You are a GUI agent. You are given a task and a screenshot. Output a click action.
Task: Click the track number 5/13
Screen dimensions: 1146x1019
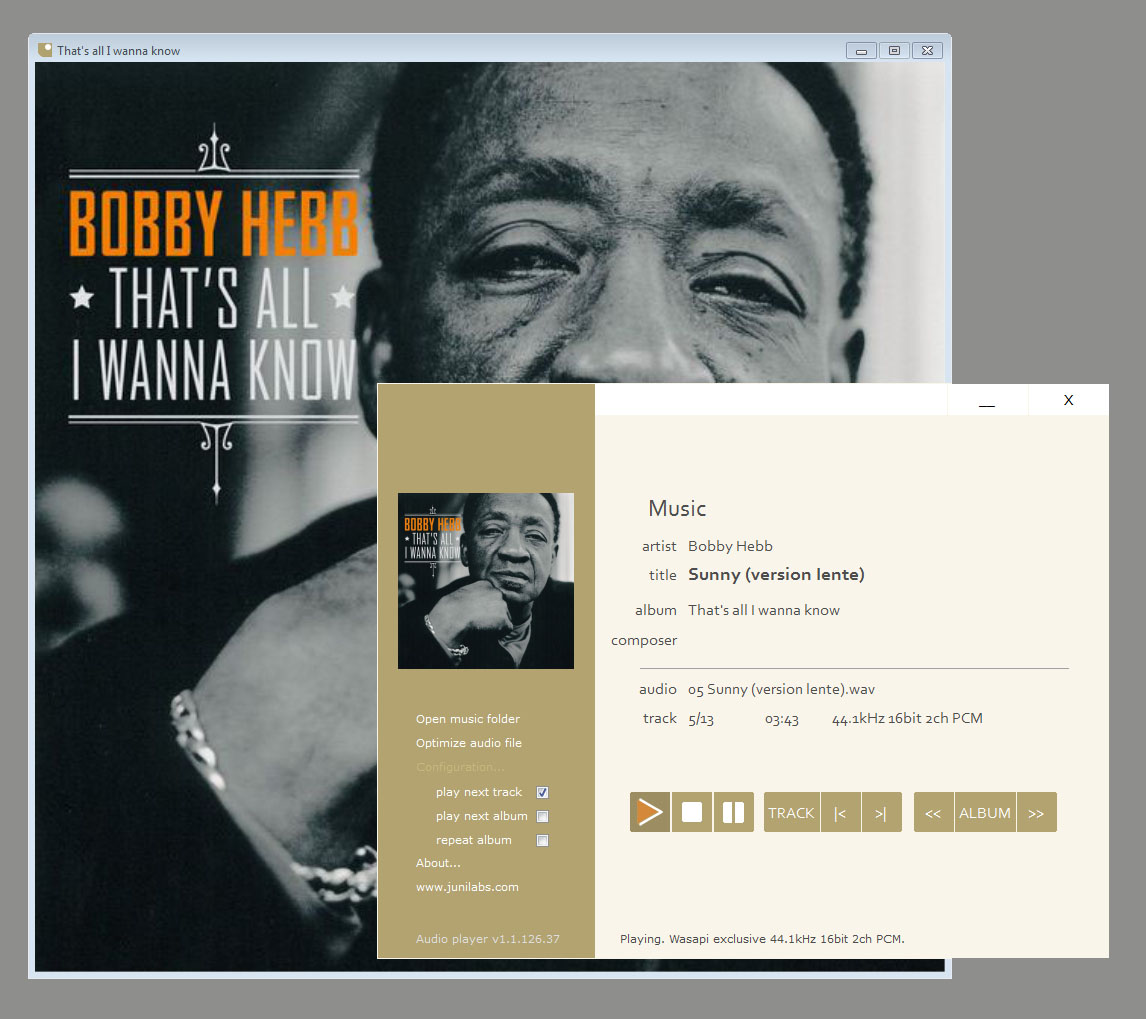click(x=701, y=719)
